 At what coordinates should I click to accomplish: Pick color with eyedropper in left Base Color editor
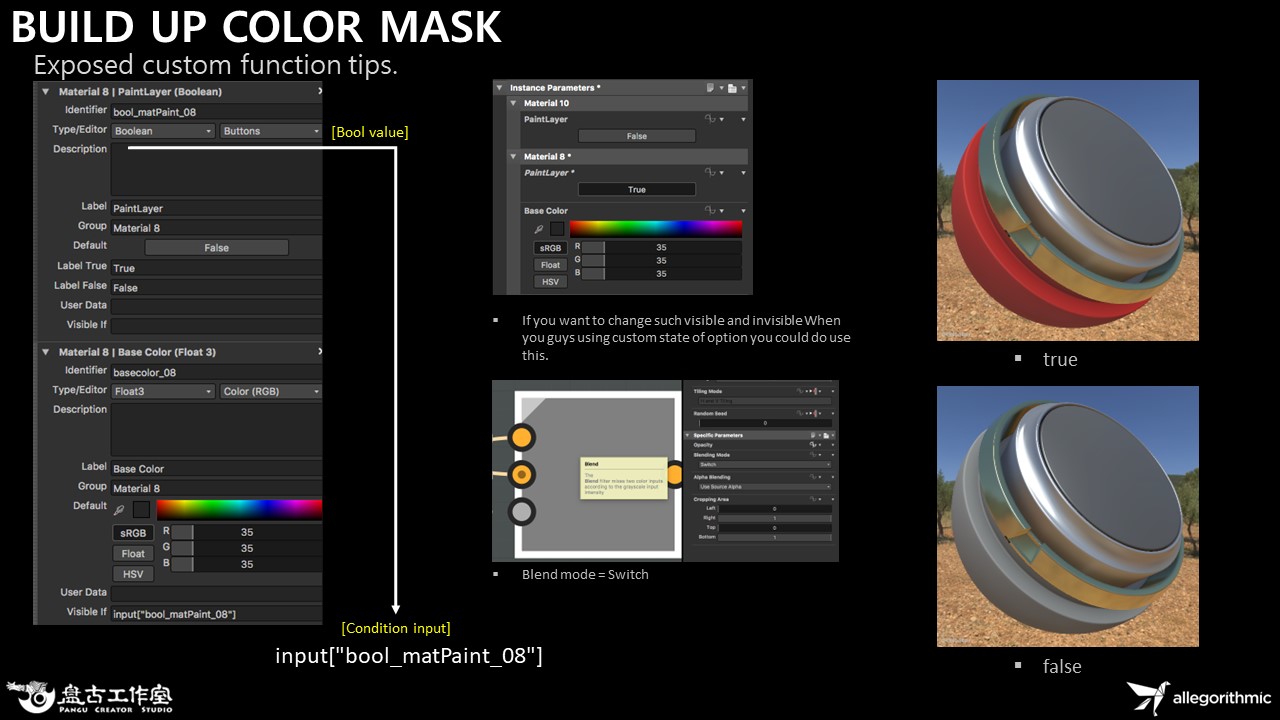[x=119, y=510]
